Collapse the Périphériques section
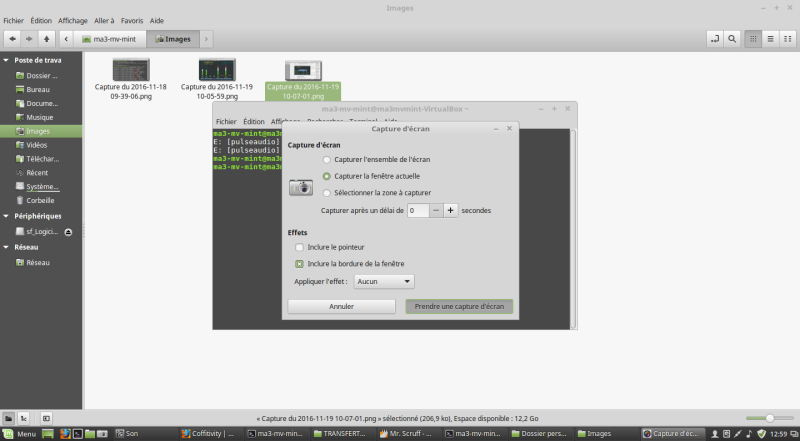 (6, 216)
